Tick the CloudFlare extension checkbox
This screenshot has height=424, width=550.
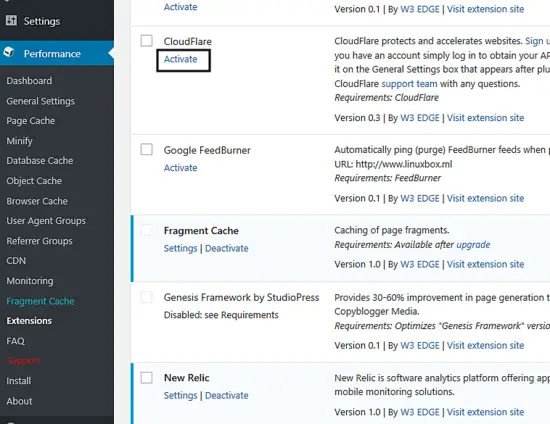(147, 41)
